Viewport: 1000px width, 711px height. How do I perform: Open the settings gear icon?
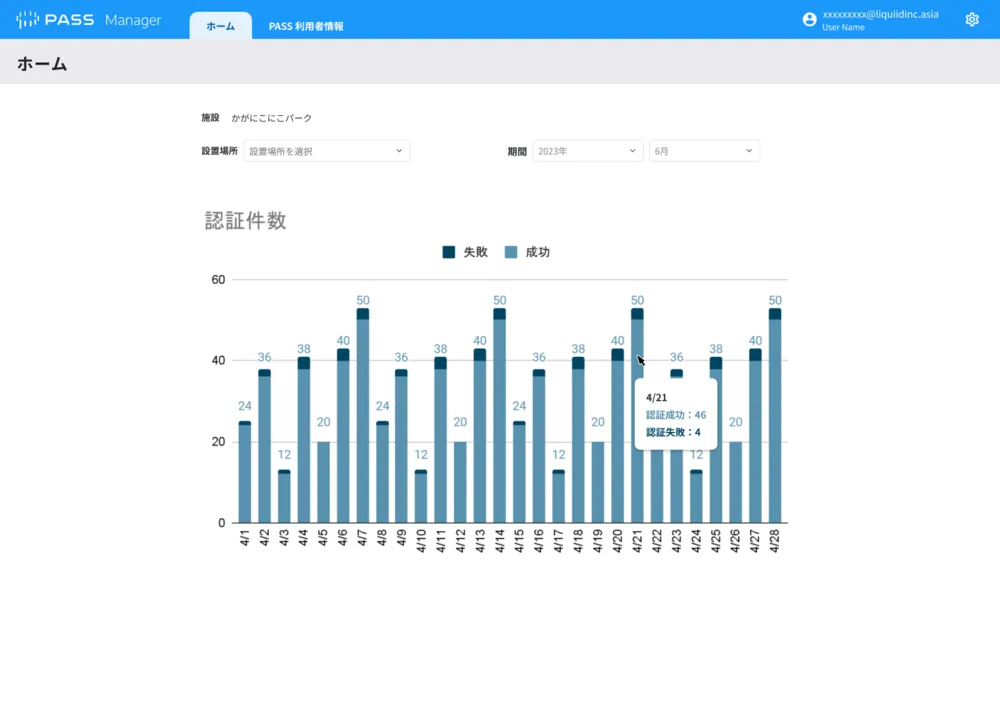pyautogui.click(x=971, y=20)
